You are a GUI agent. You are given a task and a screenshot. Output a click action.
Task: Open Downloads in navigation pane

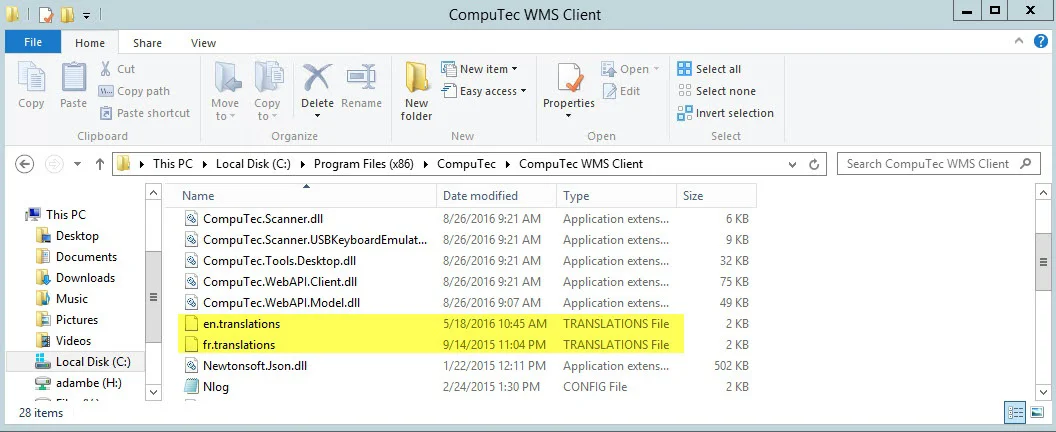[x=85, y=278]
